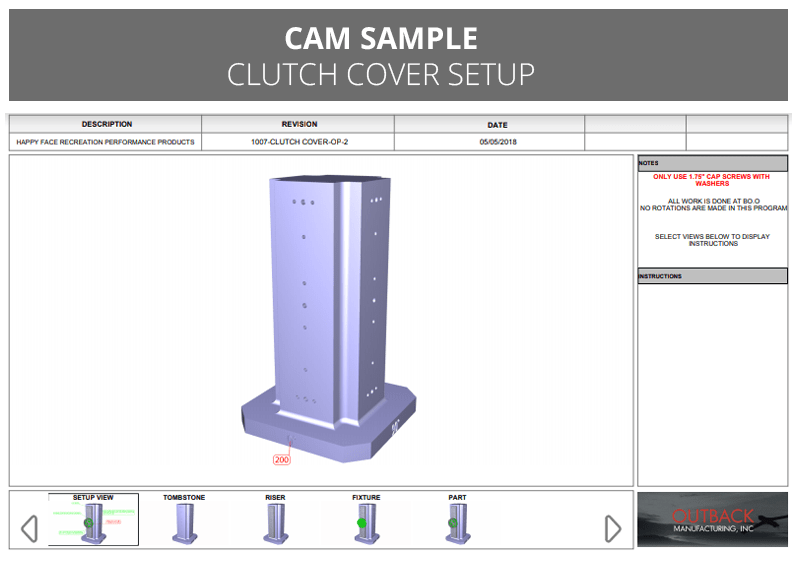The height and width of the screenshot is (566, 798).
Task: Click the 200 dimension callout label
Action: coord(282,459)
